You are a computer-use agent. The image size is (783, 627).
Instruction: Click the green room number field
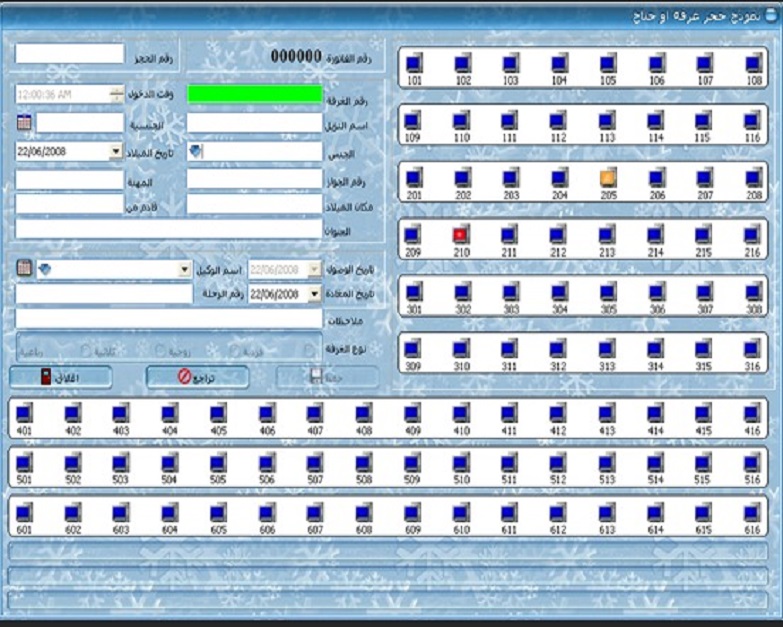point(254,94)
